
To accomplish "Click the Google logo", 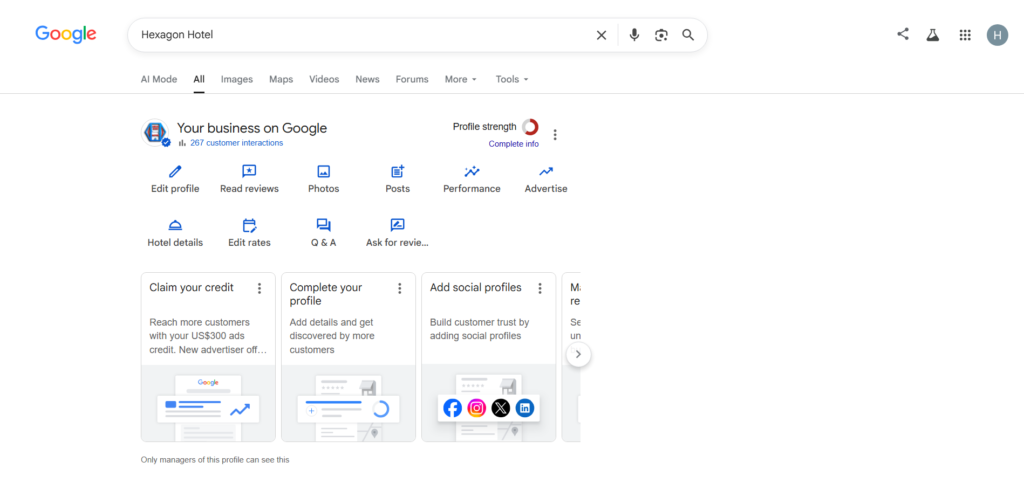I will pos(66,35).
